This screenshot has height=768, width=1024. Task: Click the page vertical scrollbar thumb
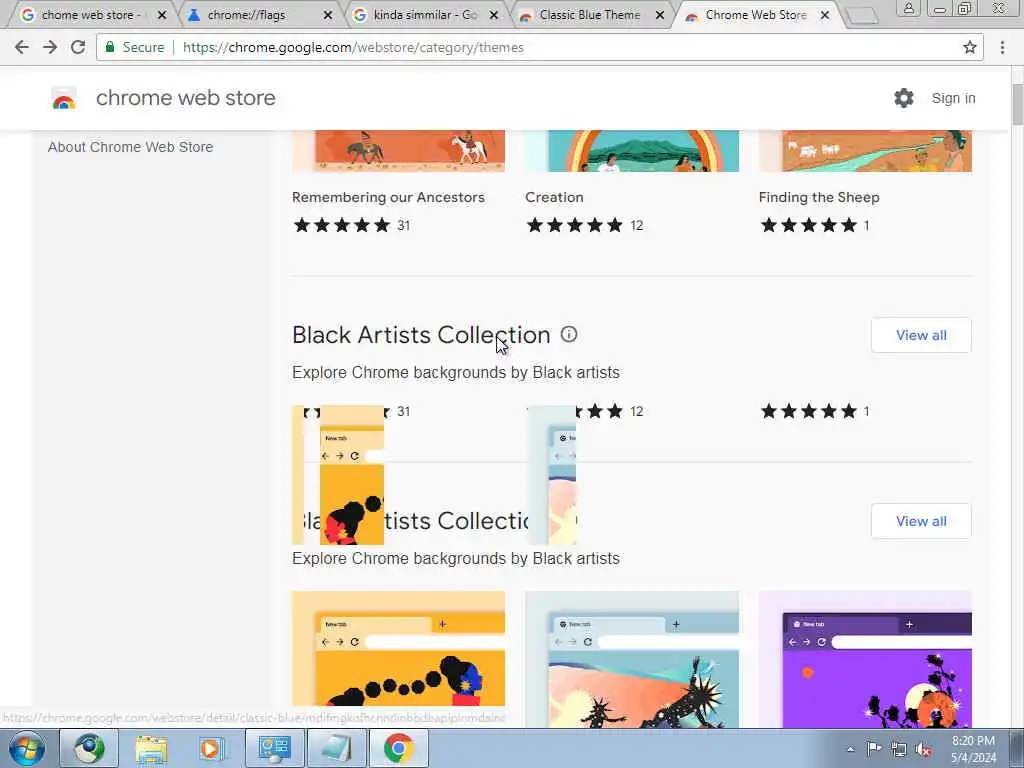pyautogui.click(x=1017, y=104)
